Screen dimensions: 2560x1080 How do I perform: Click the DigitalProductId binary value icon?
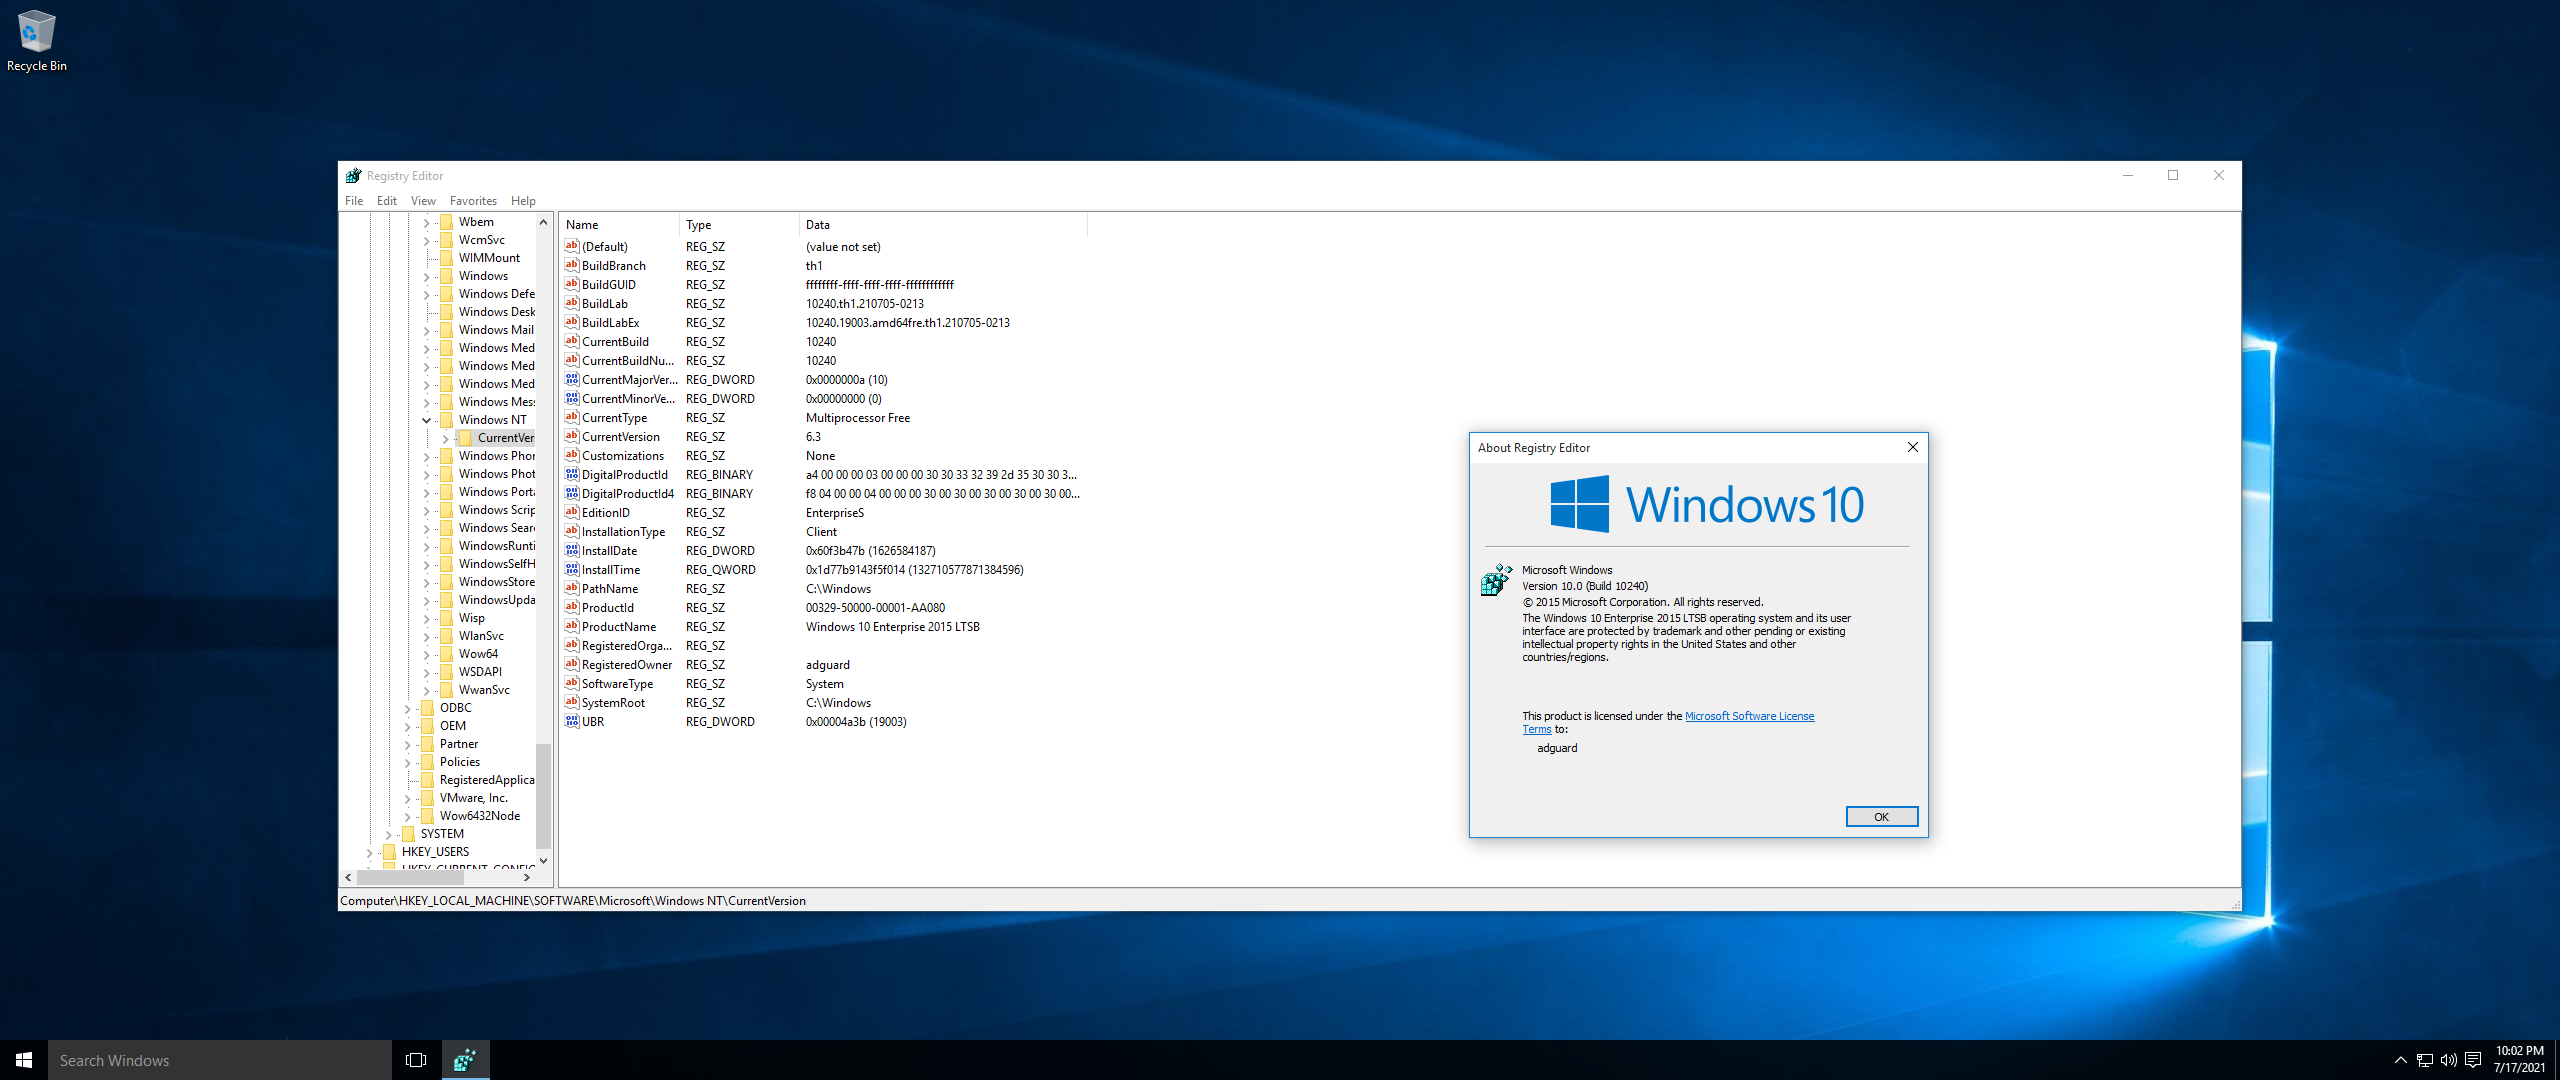(x=572, y=475)
